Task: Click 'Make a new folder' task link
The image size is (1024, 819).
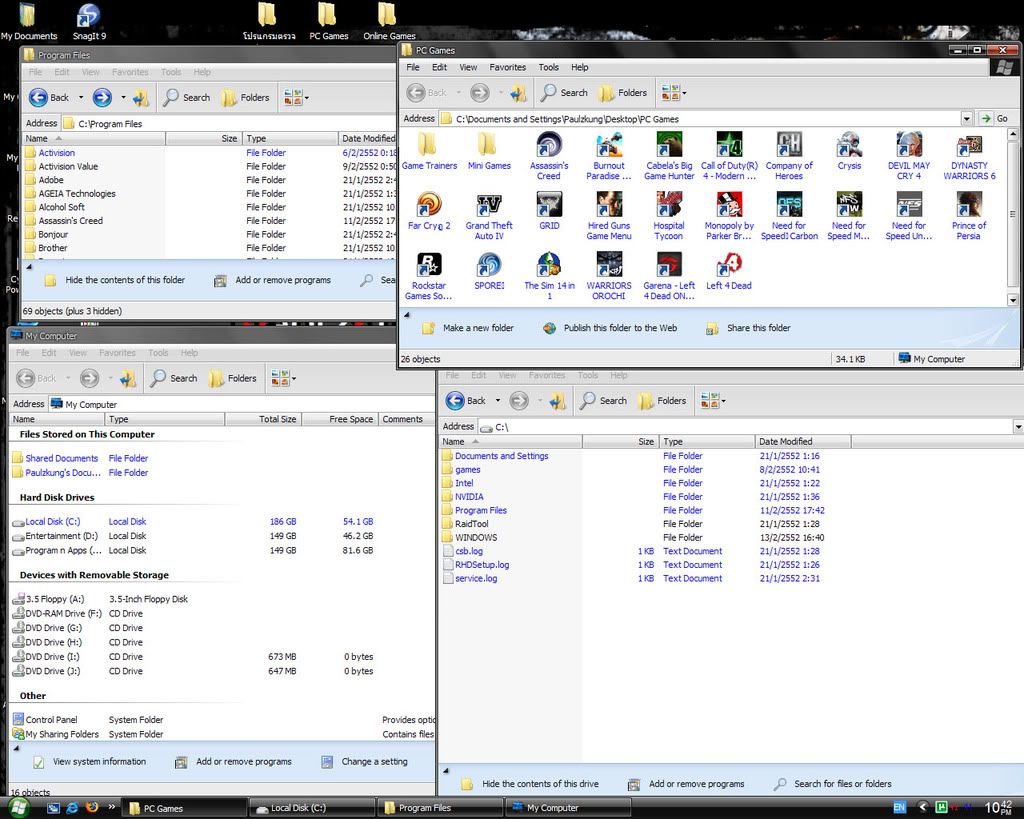Action: click(x=478, y=328)
